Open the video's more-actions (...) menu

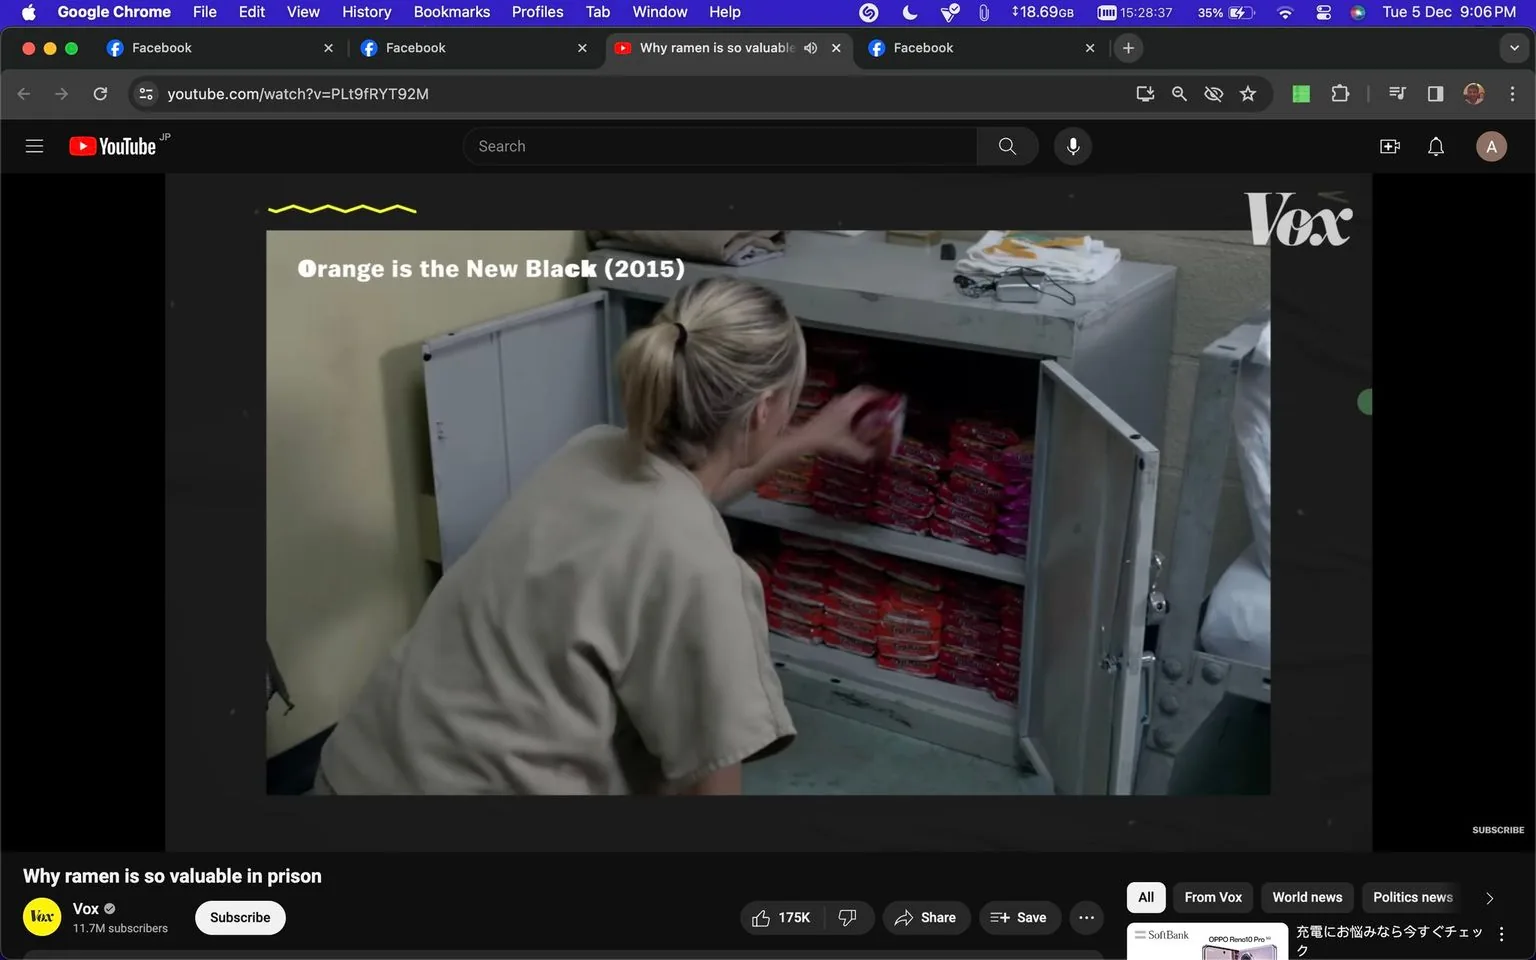click(x=1086, y=917)
